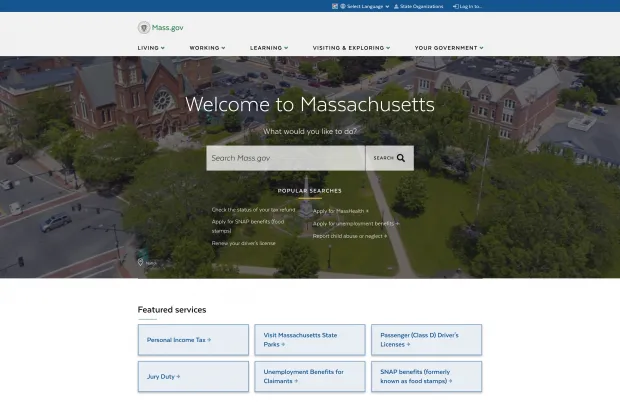
Task: Click the Welcome to Massachusetts heading
Action: 310,105
